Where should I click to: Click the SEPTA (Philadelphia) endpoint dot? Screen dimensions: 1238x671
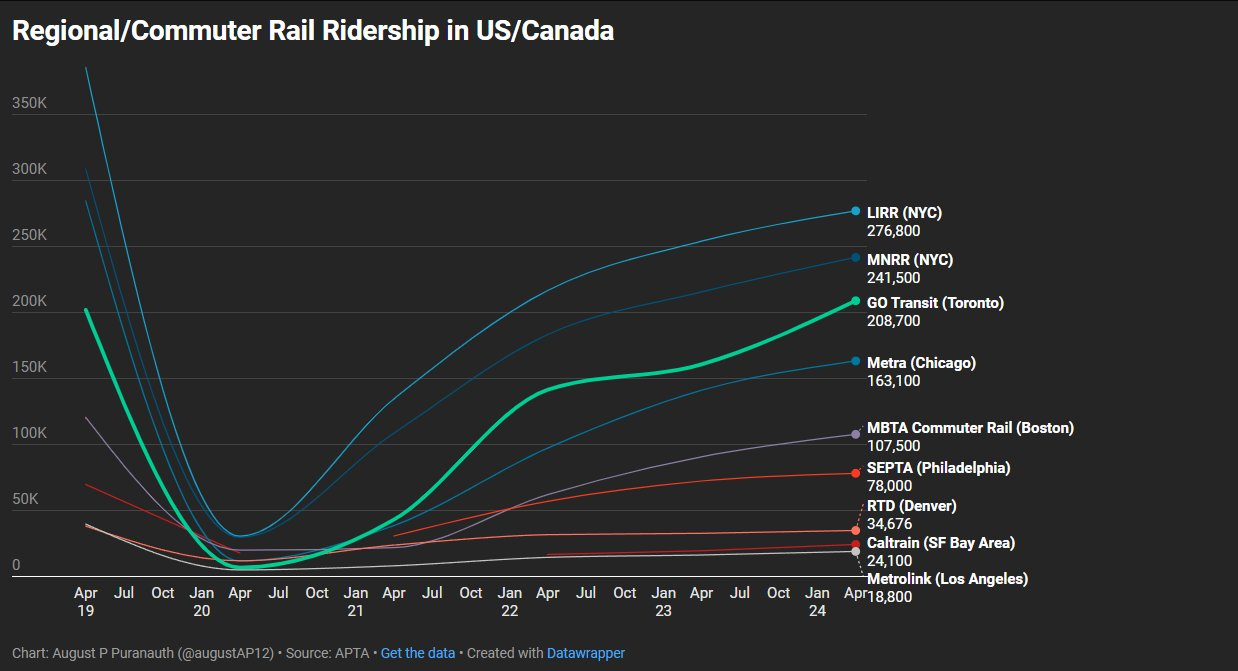[x=855, y=474]
